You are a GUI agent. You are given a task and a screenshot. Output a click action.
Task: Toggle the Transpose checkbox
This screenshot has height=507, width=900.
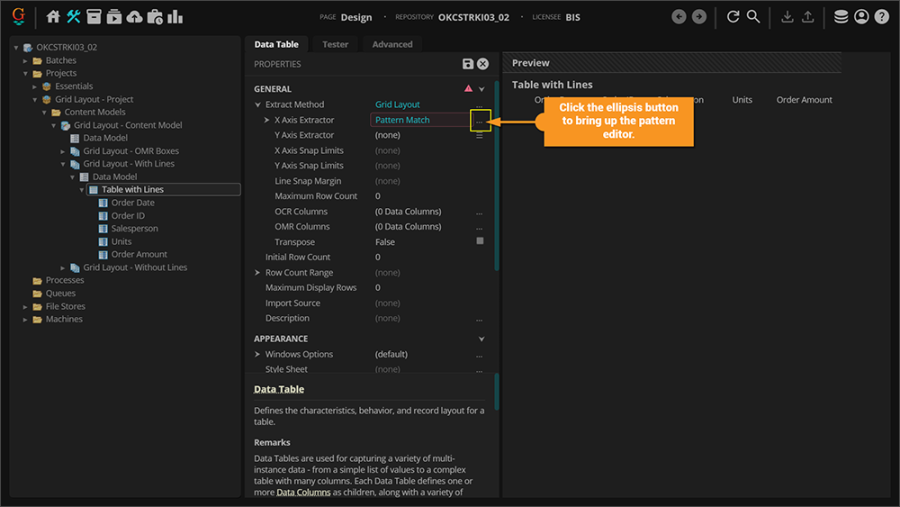[x=480, y=242]
